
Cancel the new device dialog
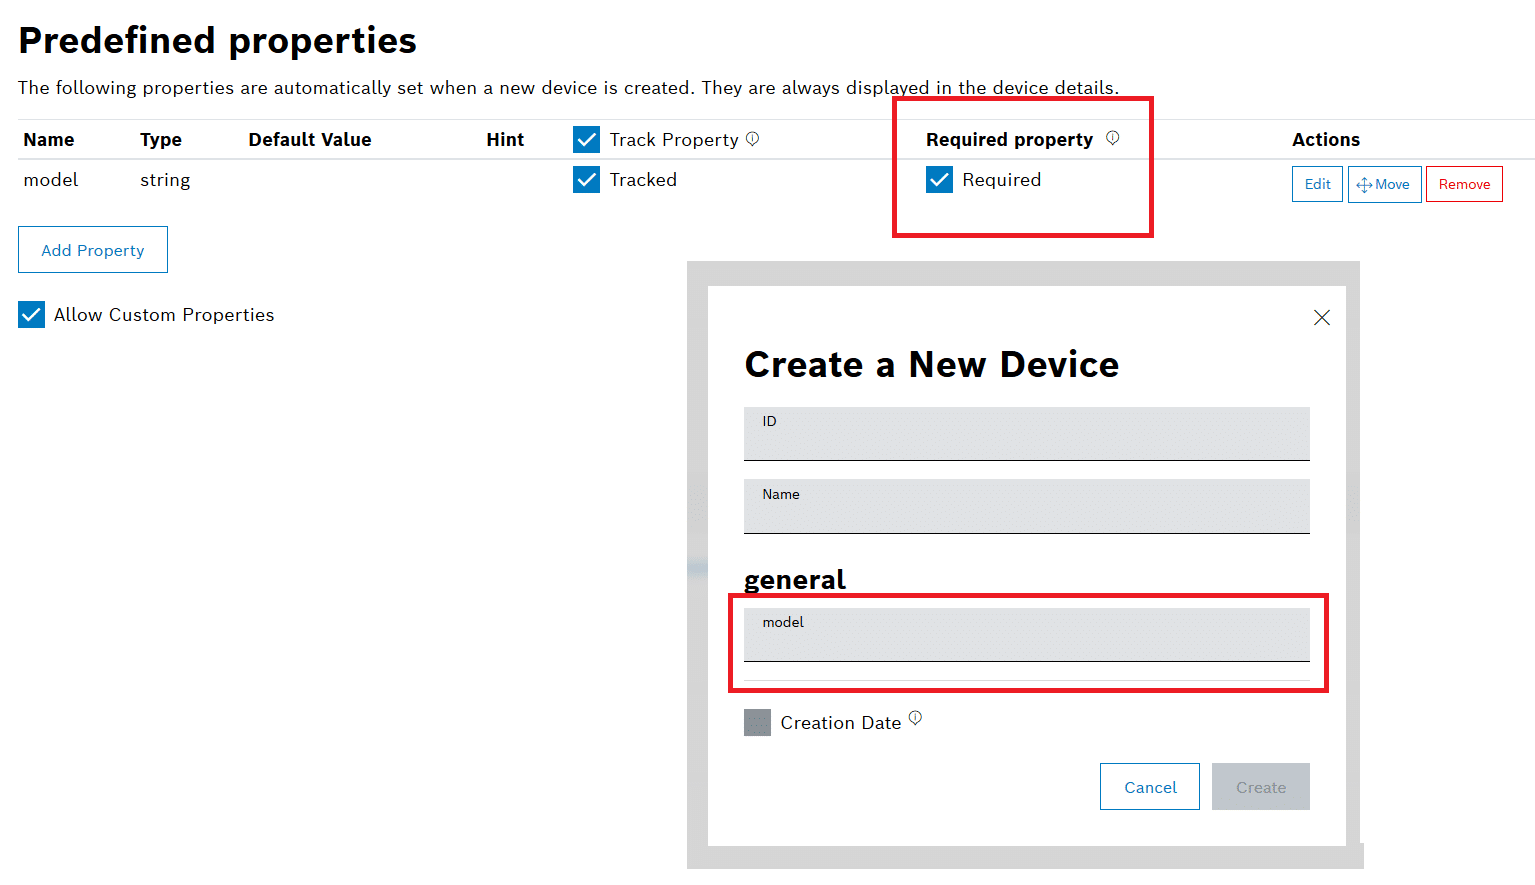(x=1149, y=787)
